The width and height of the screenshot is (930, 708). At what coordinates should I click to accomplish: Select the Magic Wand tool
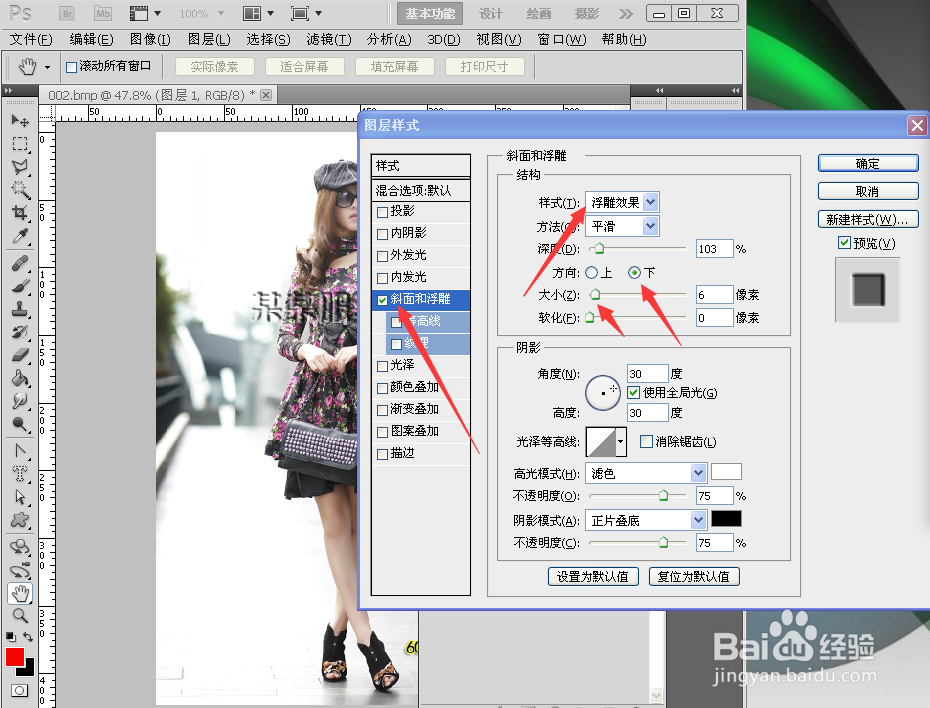point(20,190)
